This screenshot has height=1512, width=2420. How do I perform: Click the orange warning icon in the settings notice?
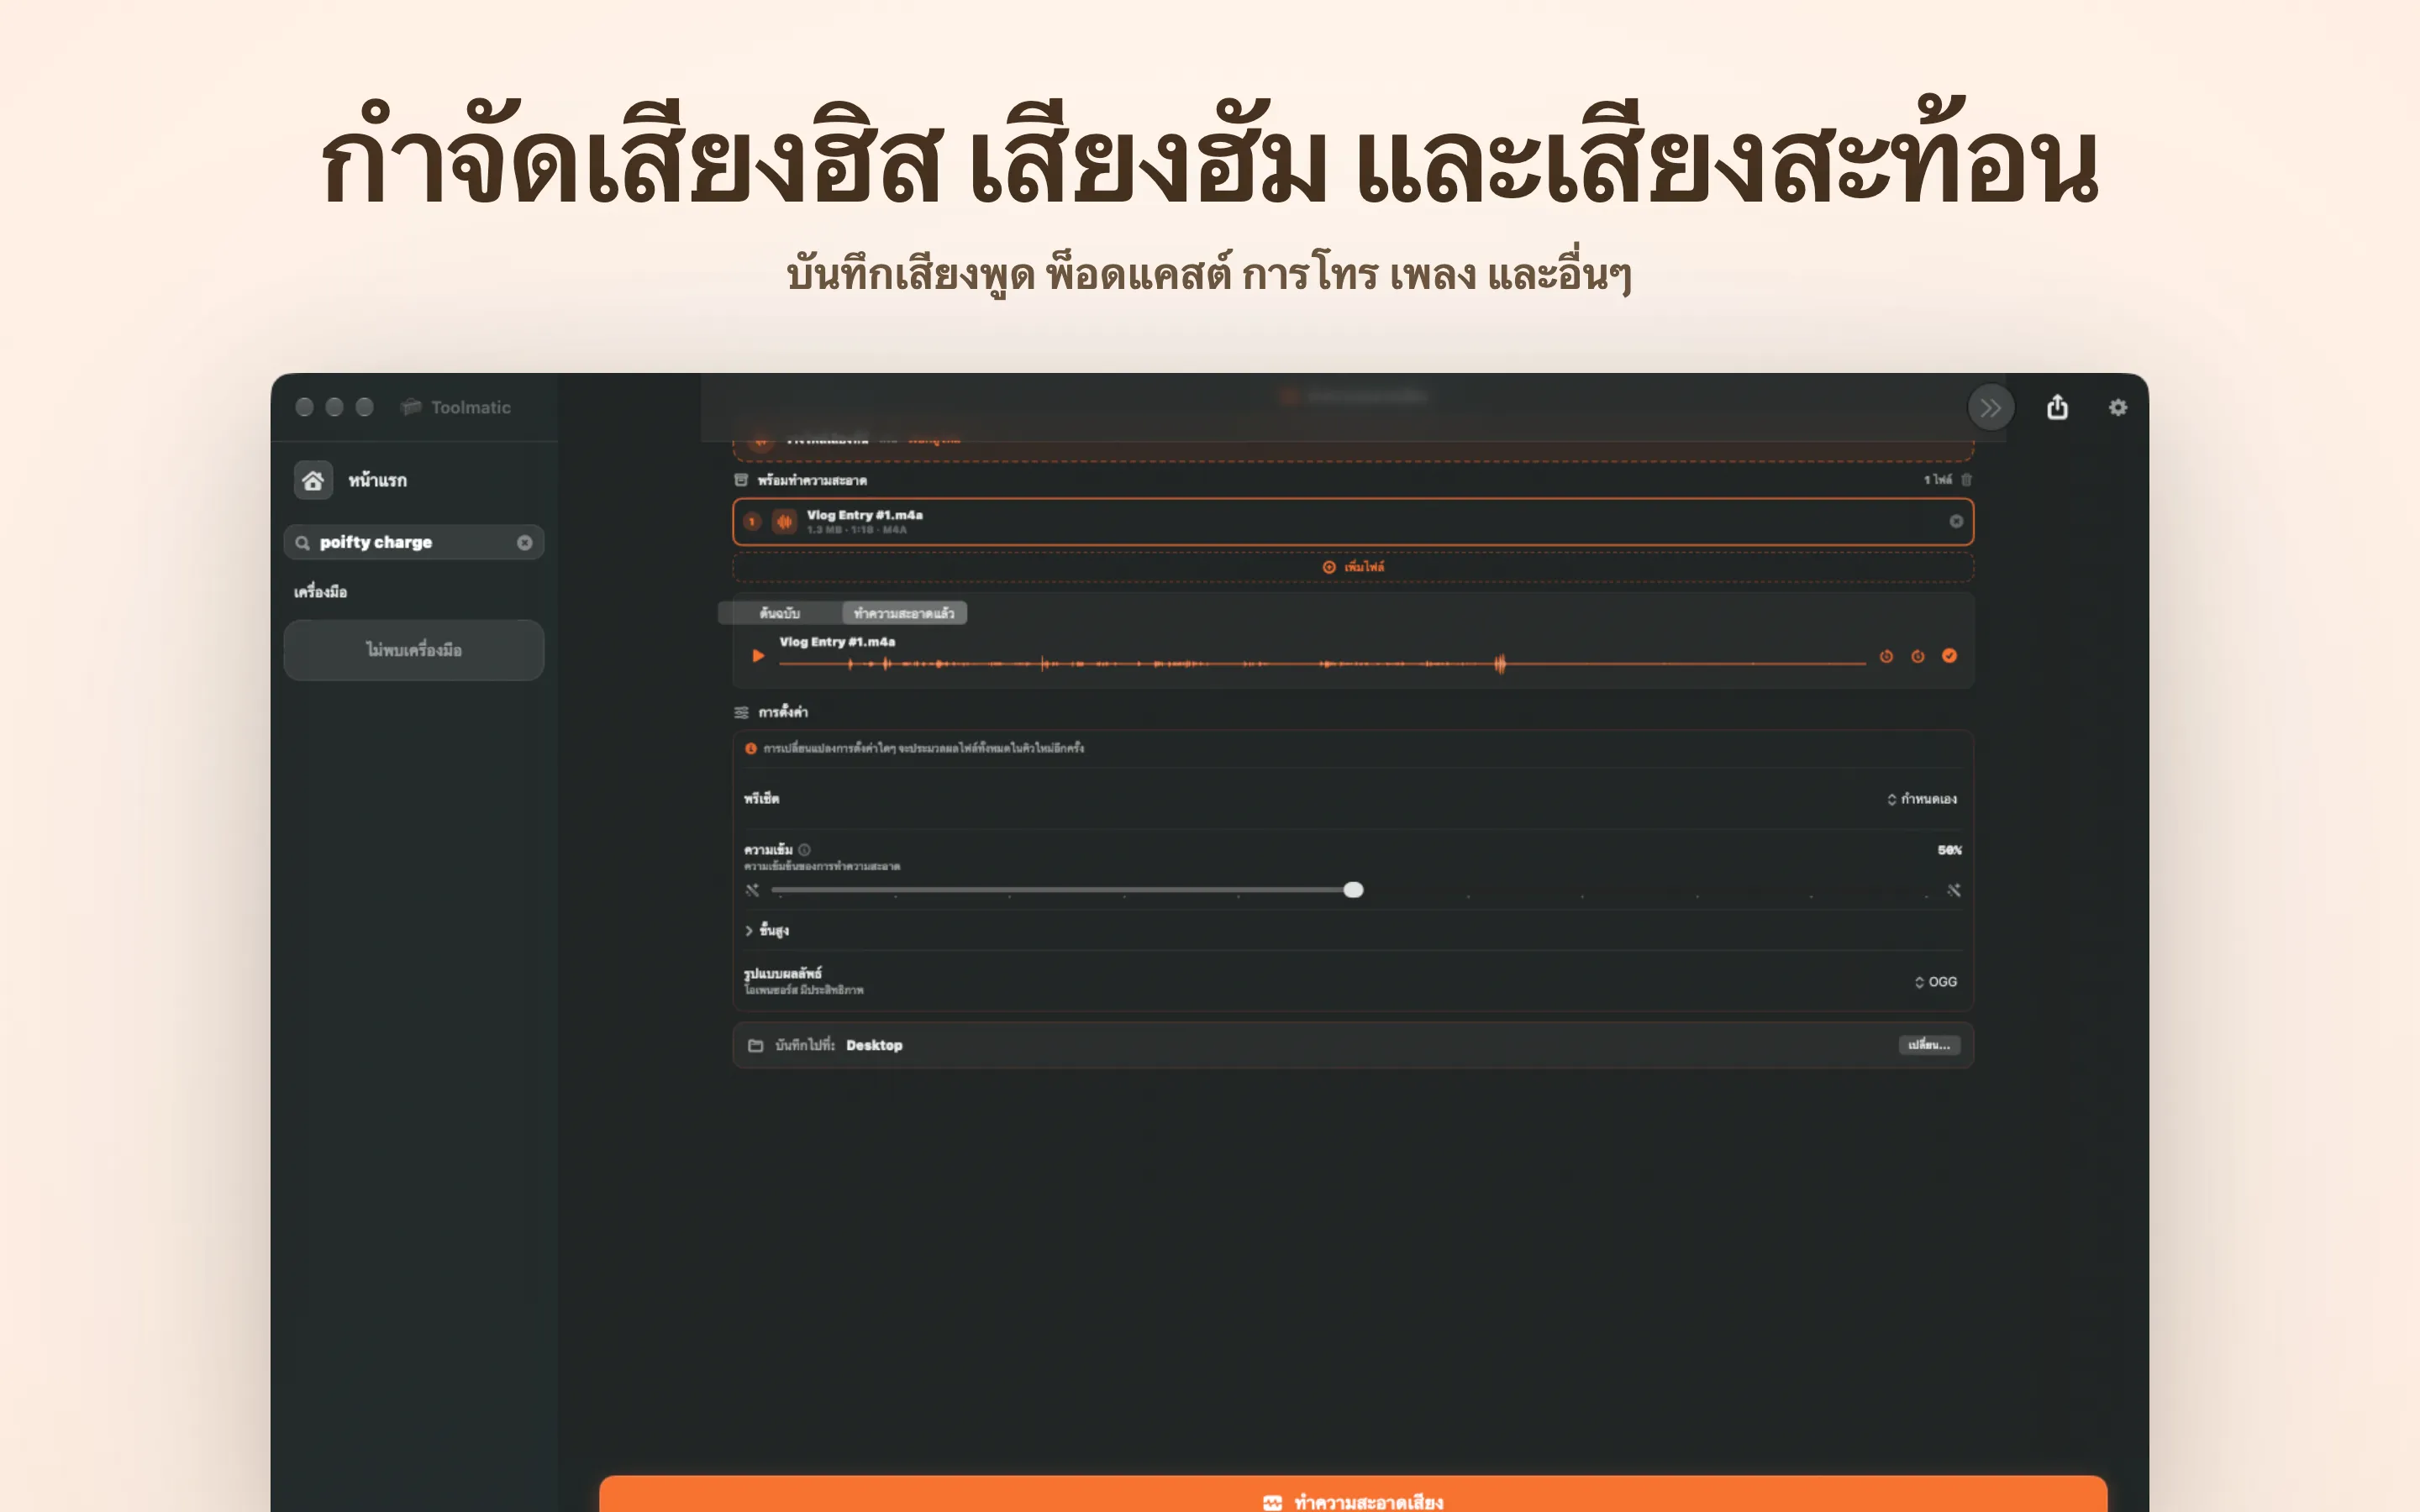click(750, 748)
